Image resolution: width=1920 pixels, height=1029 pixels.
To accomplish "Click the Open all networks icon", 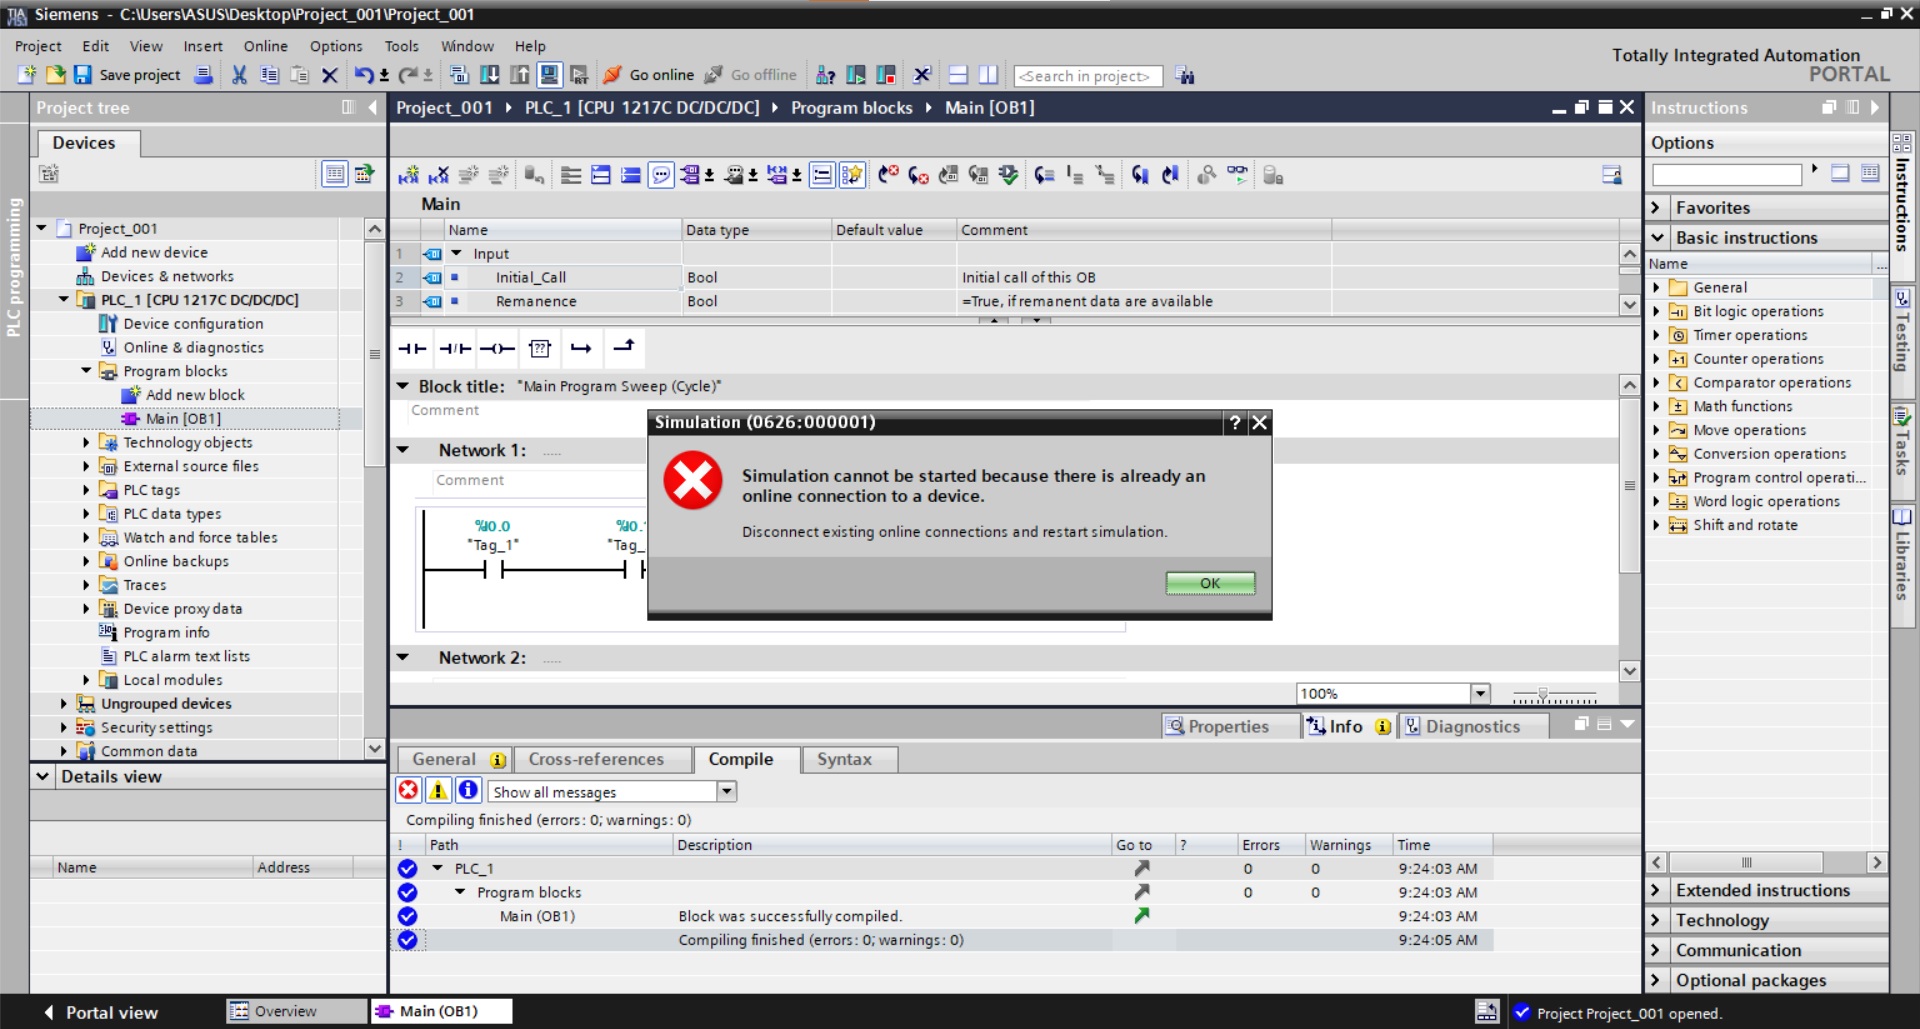I will (x=600, y=175).
